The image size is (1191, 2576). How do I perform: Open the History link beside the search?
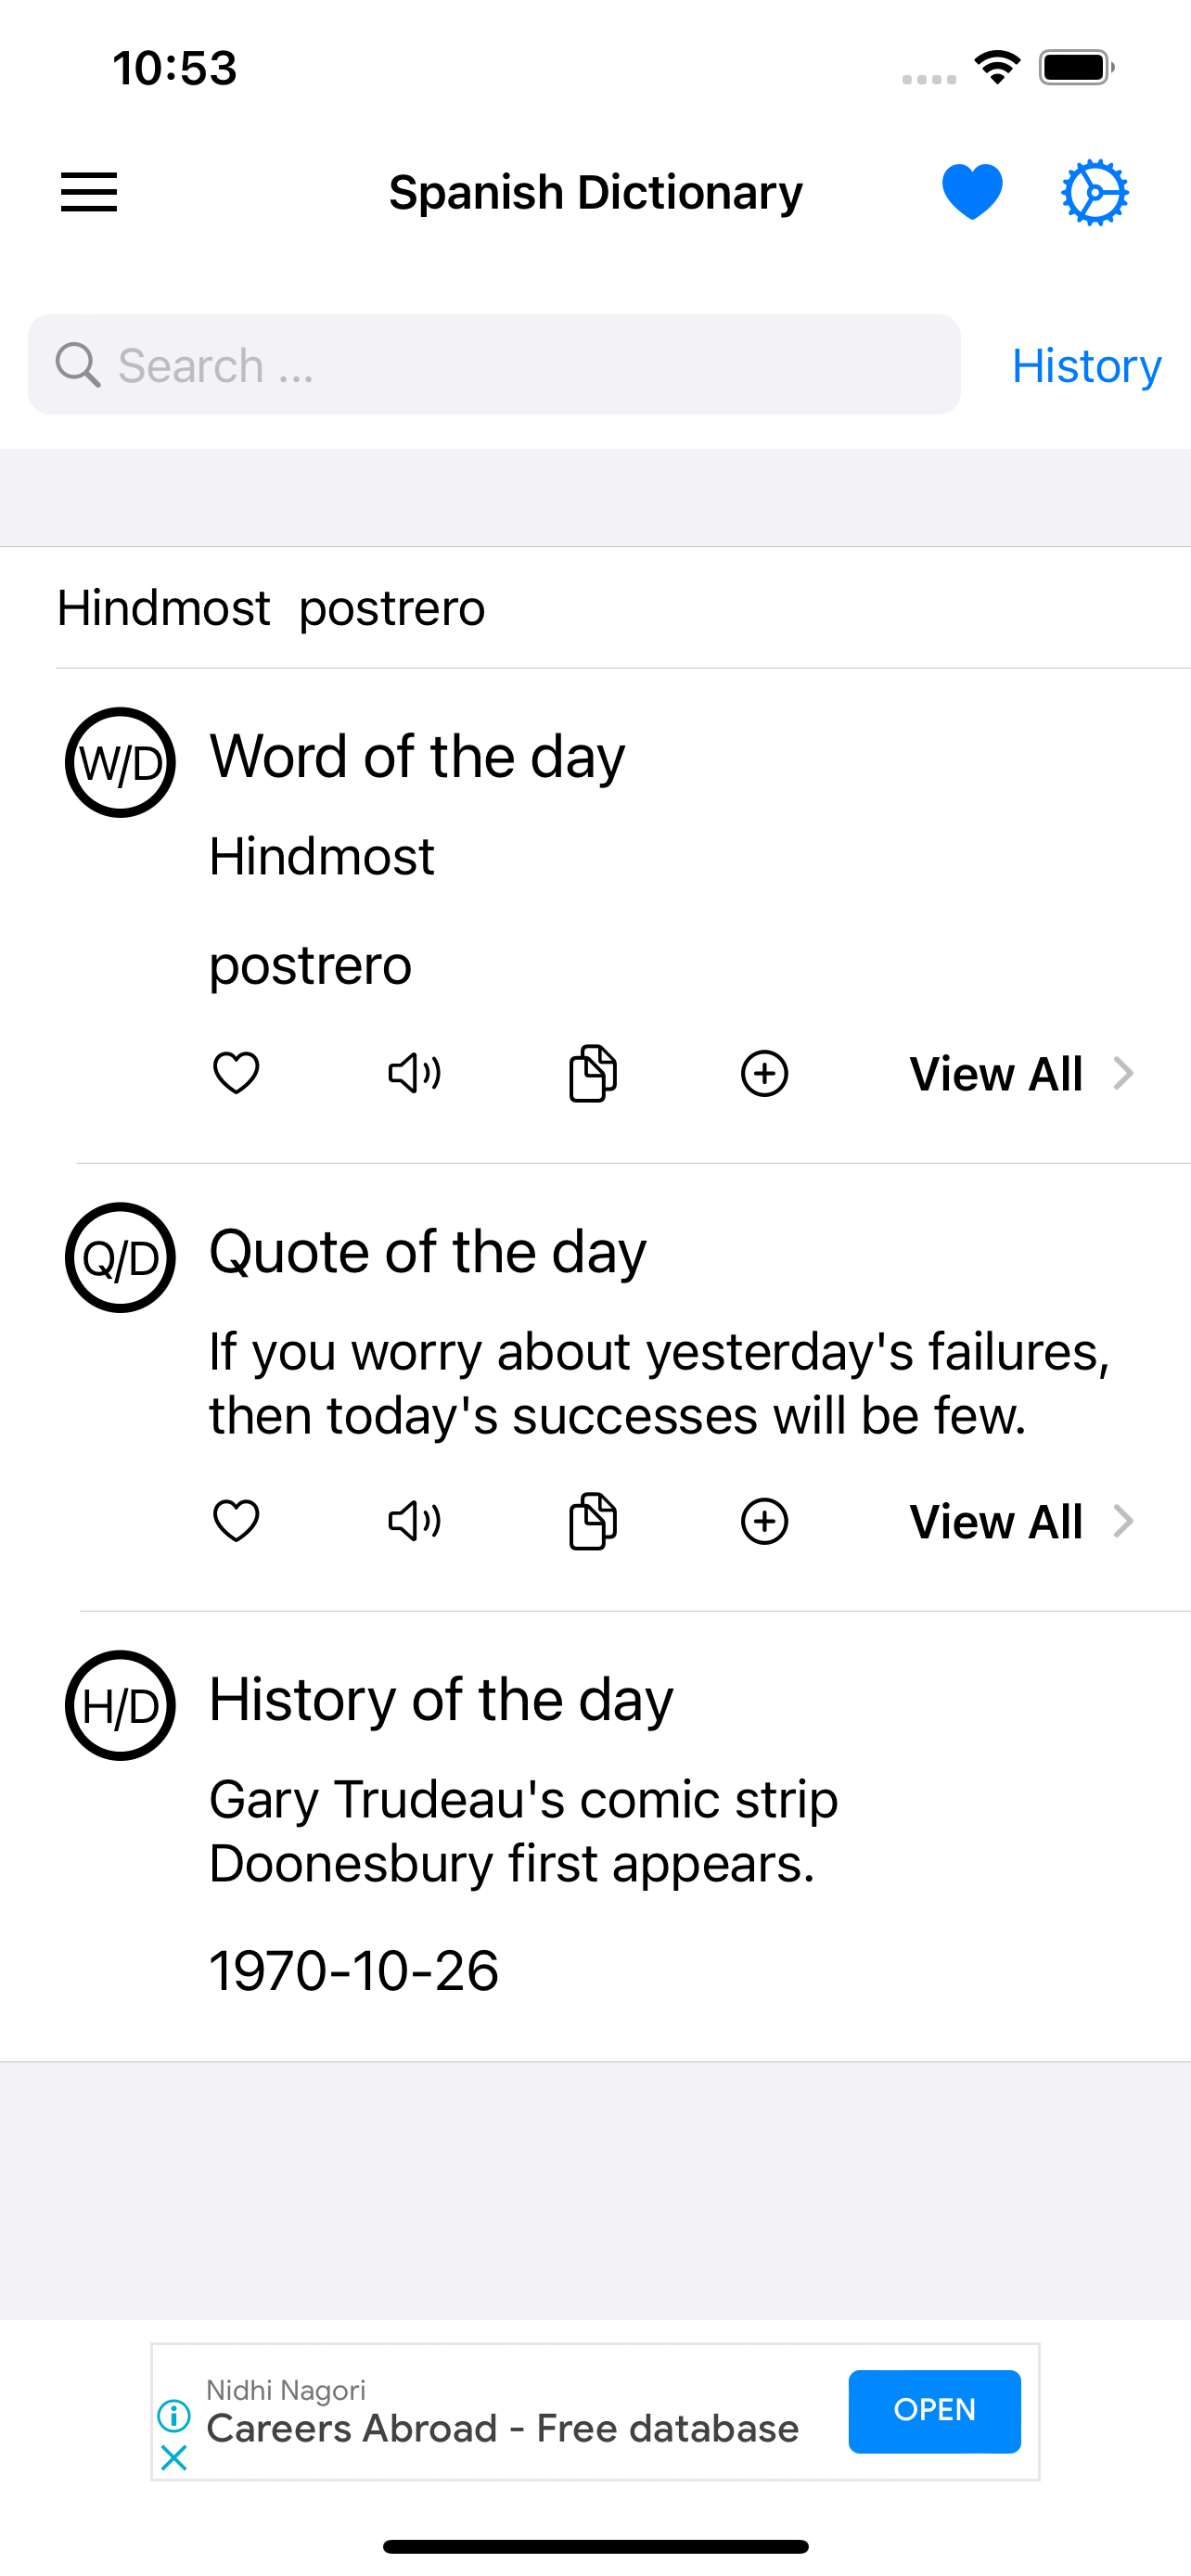(1085, 366)
